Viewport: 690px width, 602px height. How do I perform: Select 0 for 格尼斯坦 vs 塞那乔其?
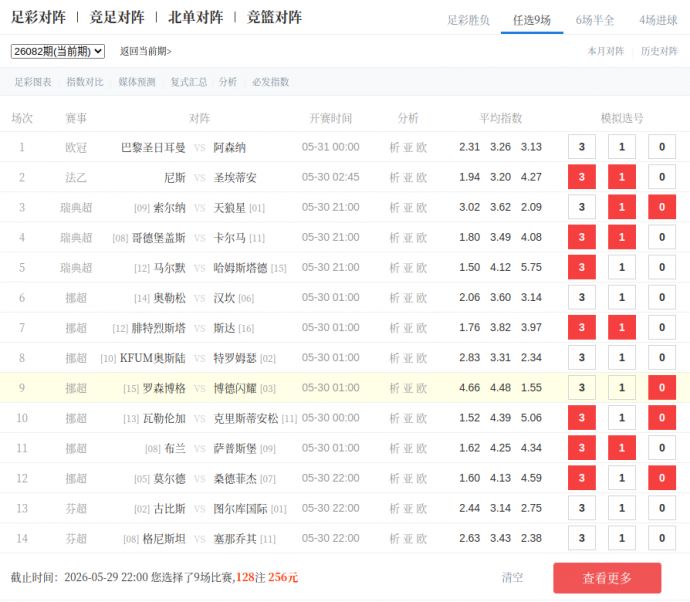click(662, 539)
